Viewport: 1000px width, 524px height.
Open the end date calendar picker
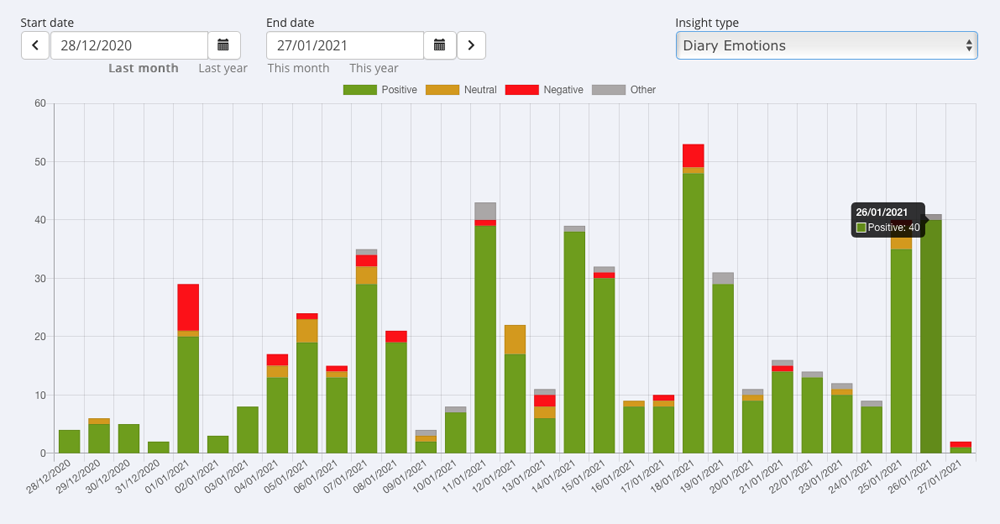(439, 45)
